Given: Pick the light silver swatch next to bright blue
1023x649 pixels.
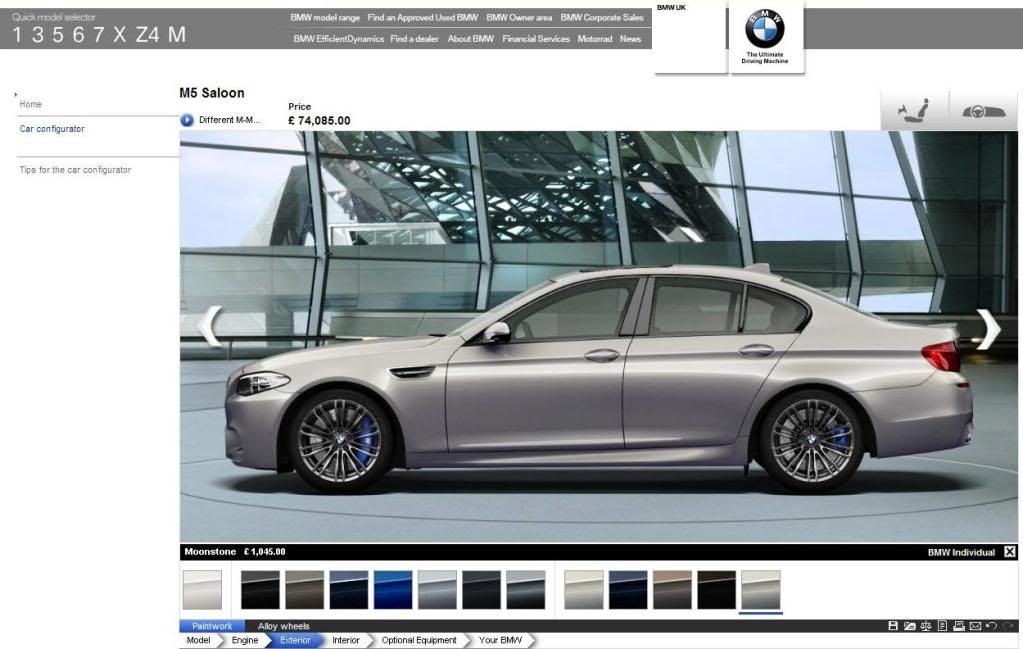Looking at the screenshot, I should pos(437,590).
